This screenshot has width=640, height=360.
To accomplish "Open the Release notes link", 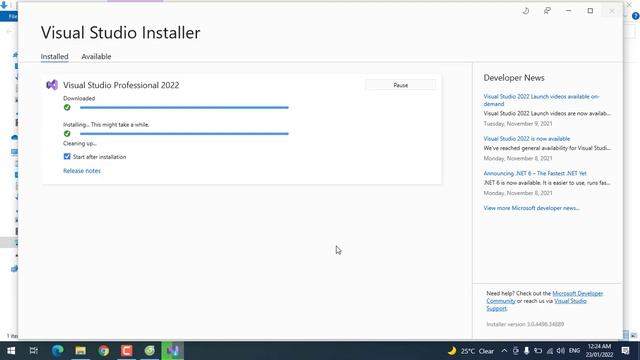I will pyautogui.click(x=82, y=171).
